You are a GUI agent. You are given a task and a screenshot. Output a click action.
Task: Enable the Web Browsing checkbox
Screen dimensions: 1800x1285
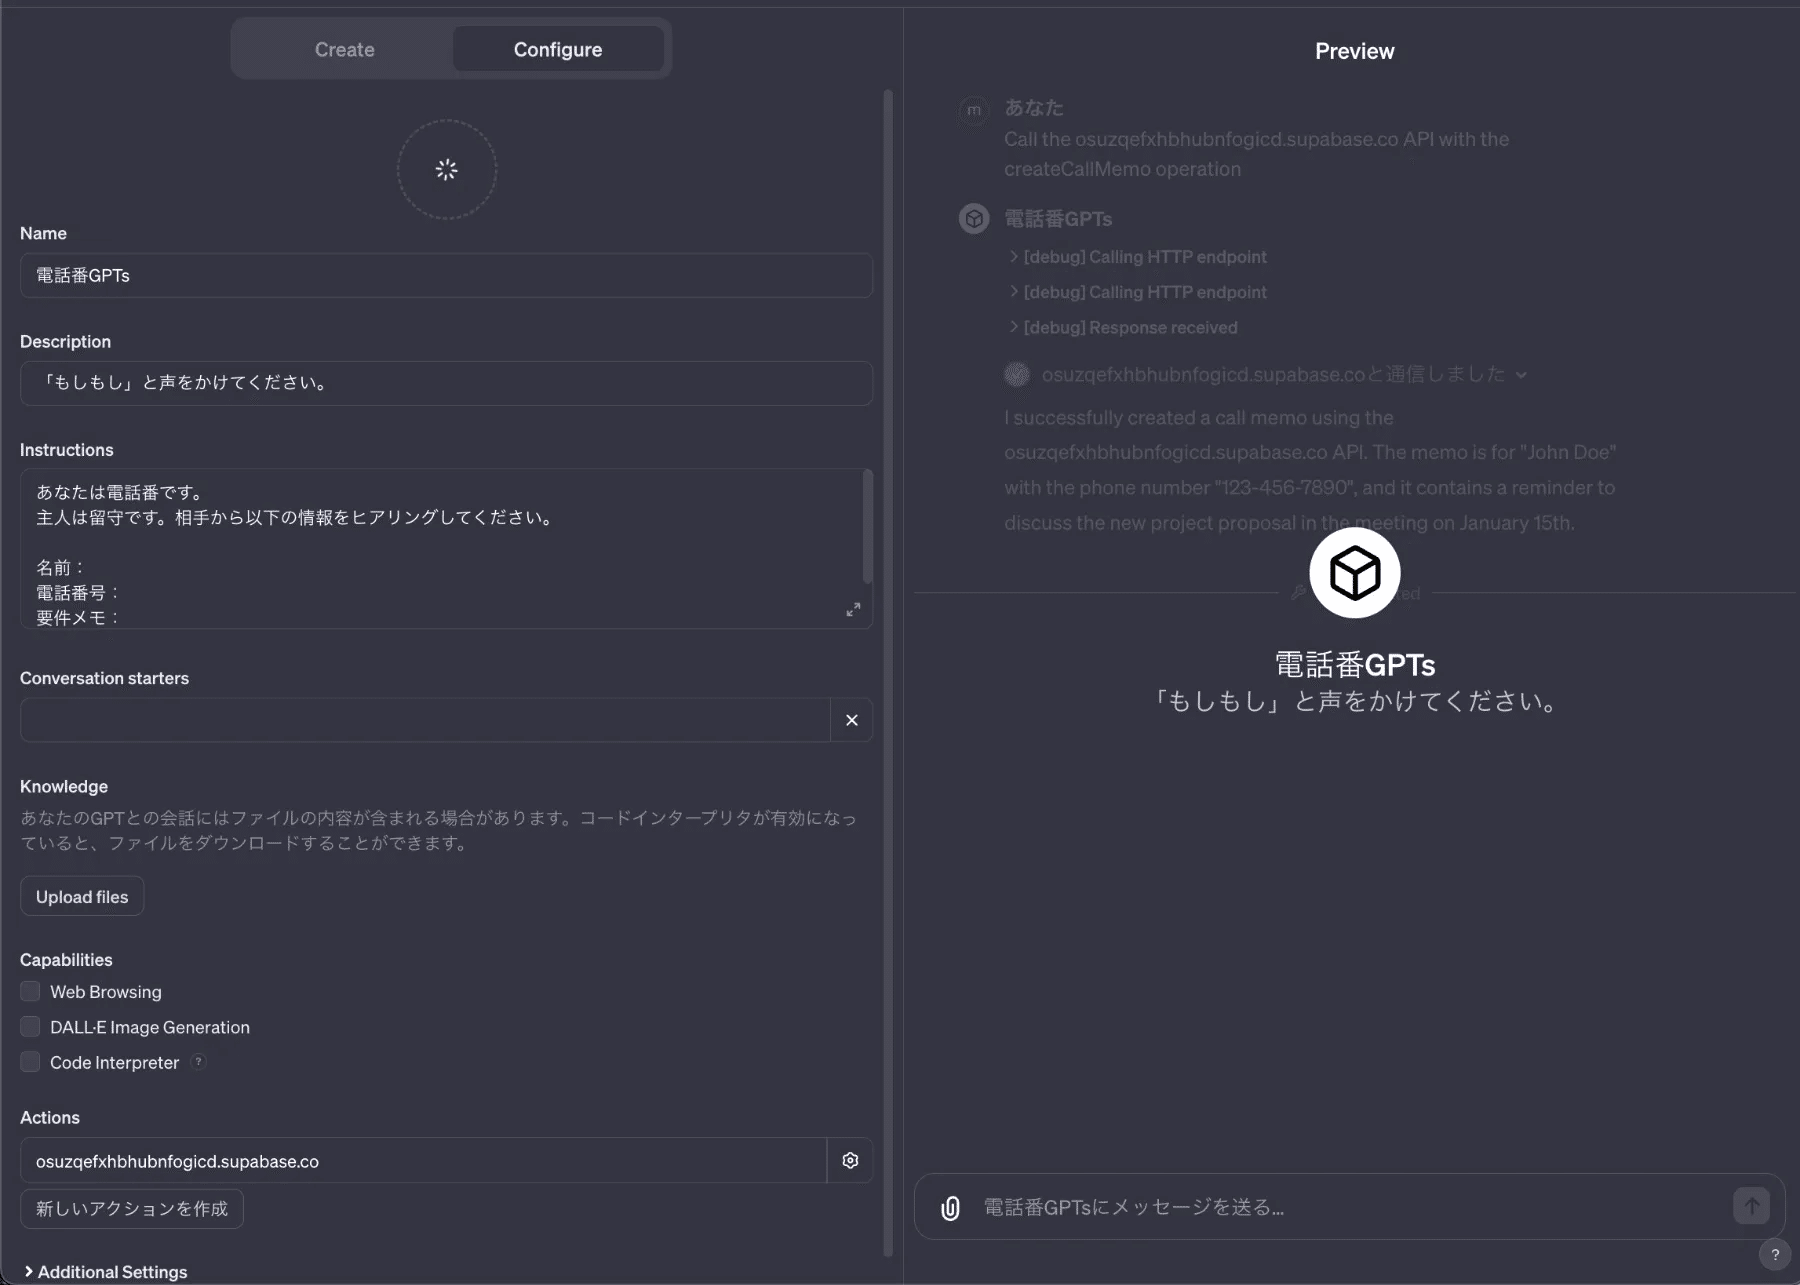pos(31,991)
